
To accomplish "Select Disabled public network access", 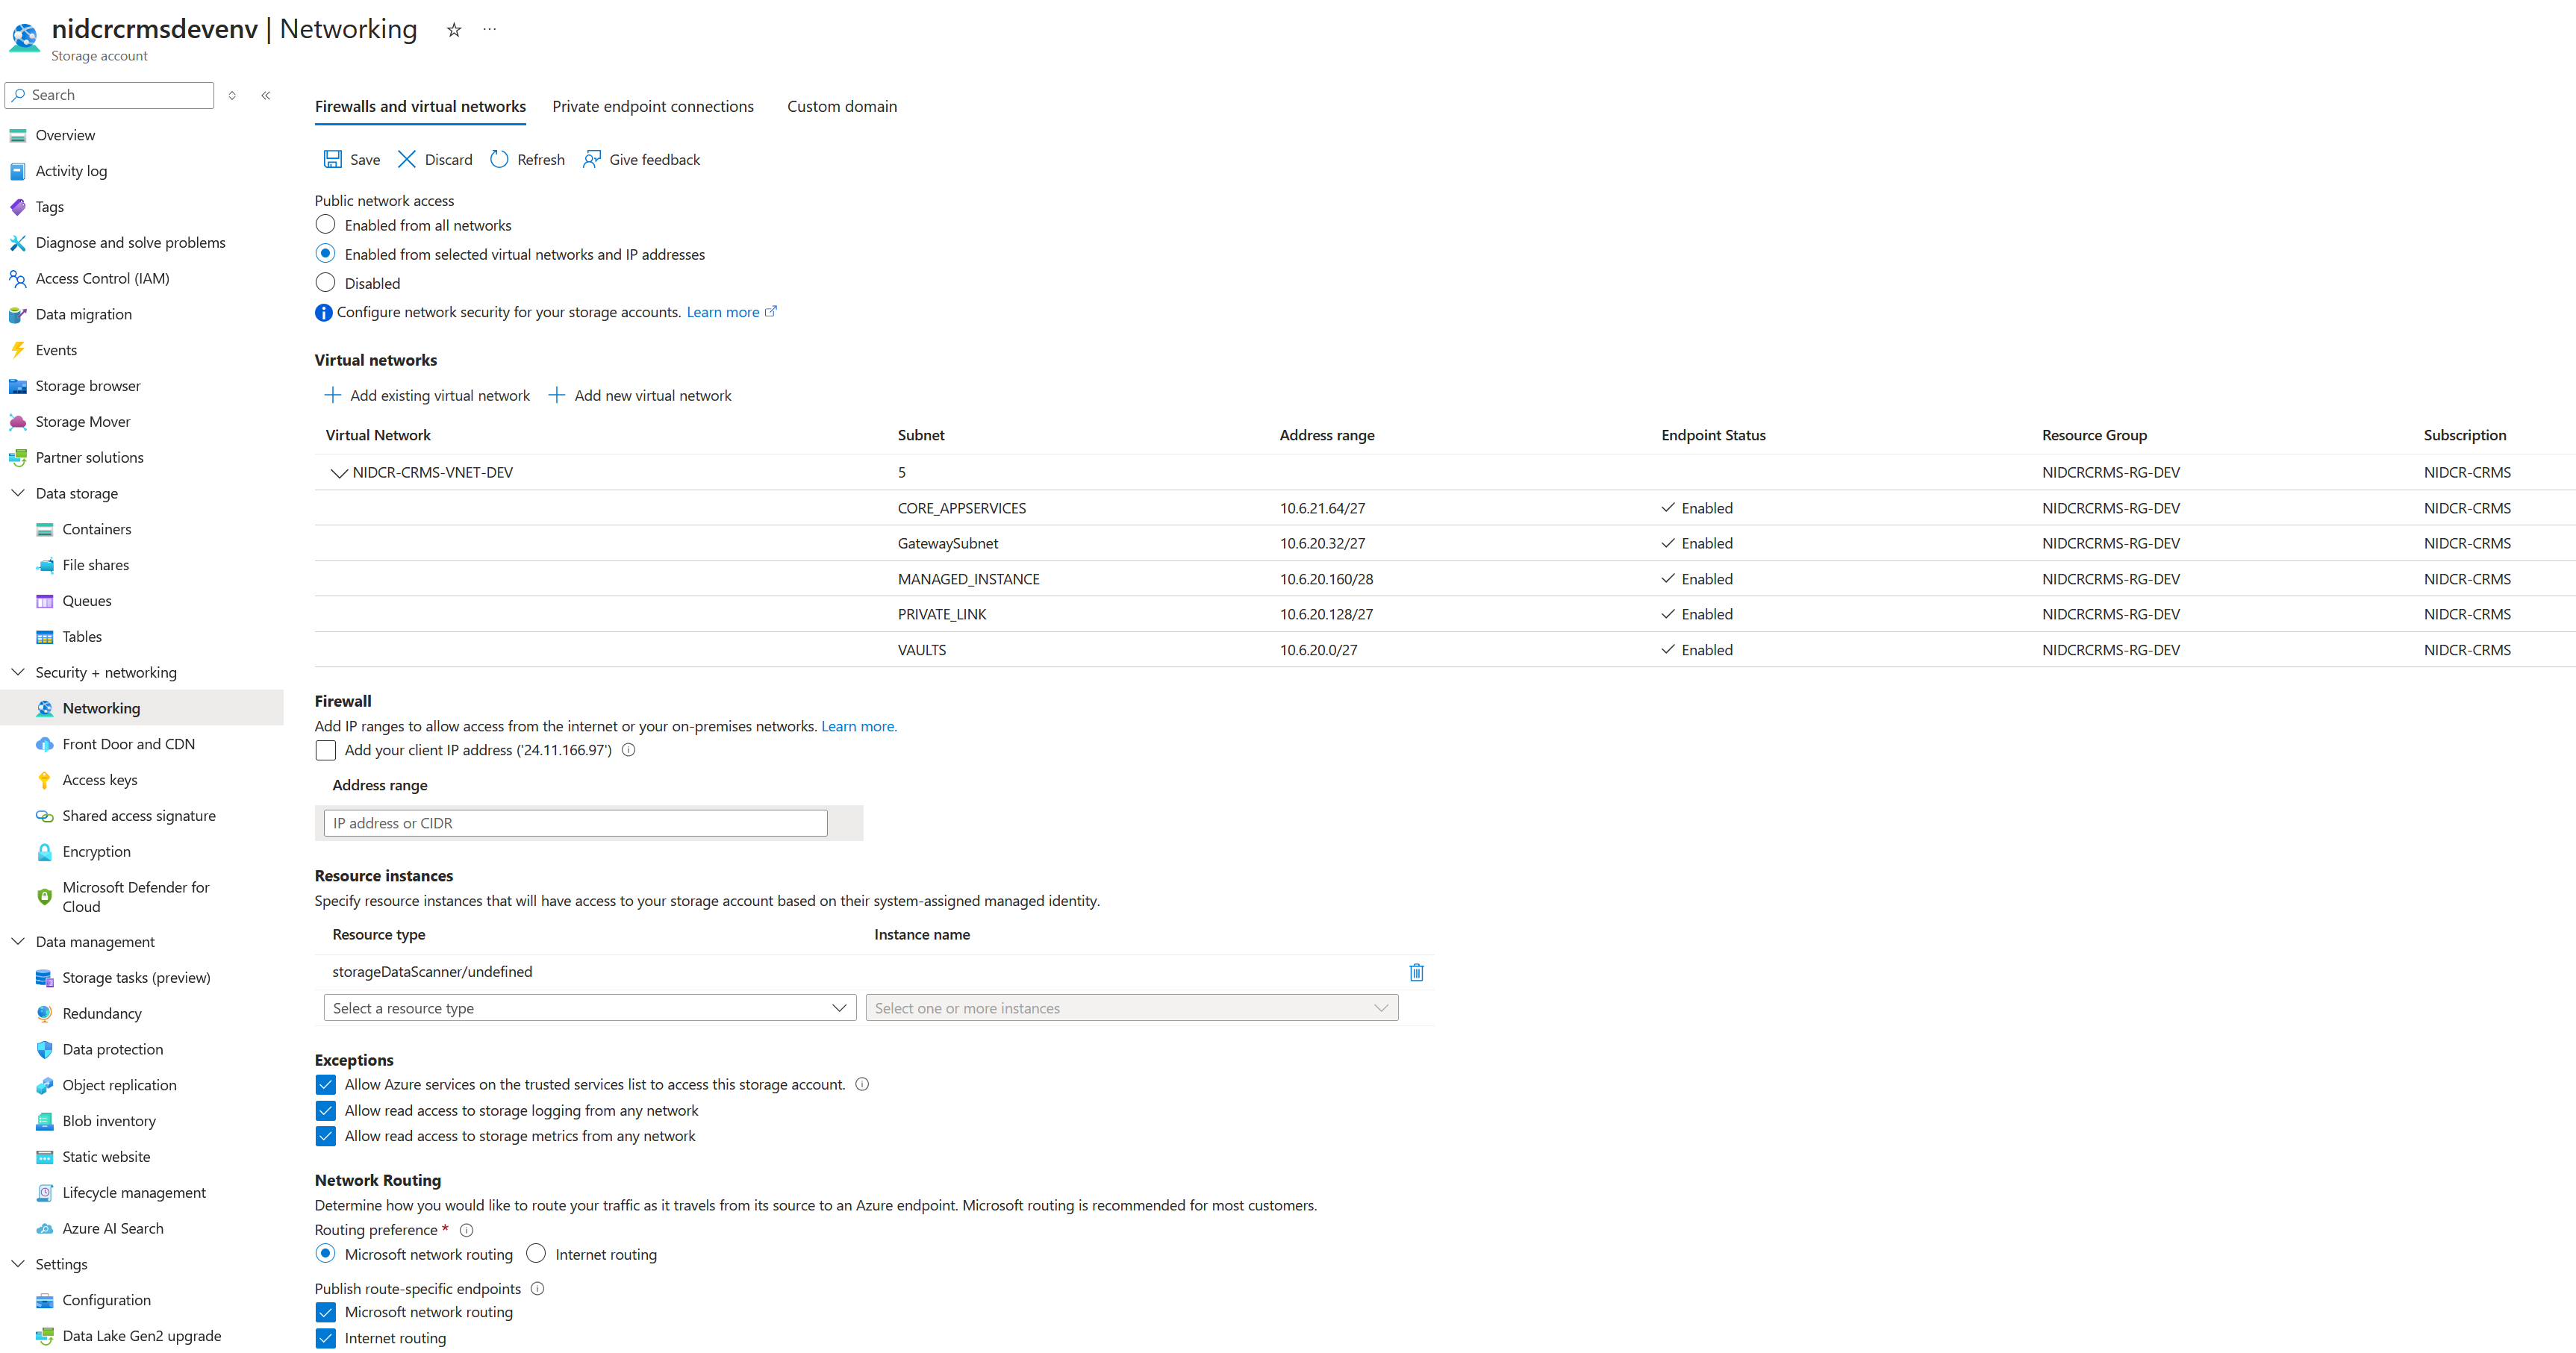I will (325, 283).
